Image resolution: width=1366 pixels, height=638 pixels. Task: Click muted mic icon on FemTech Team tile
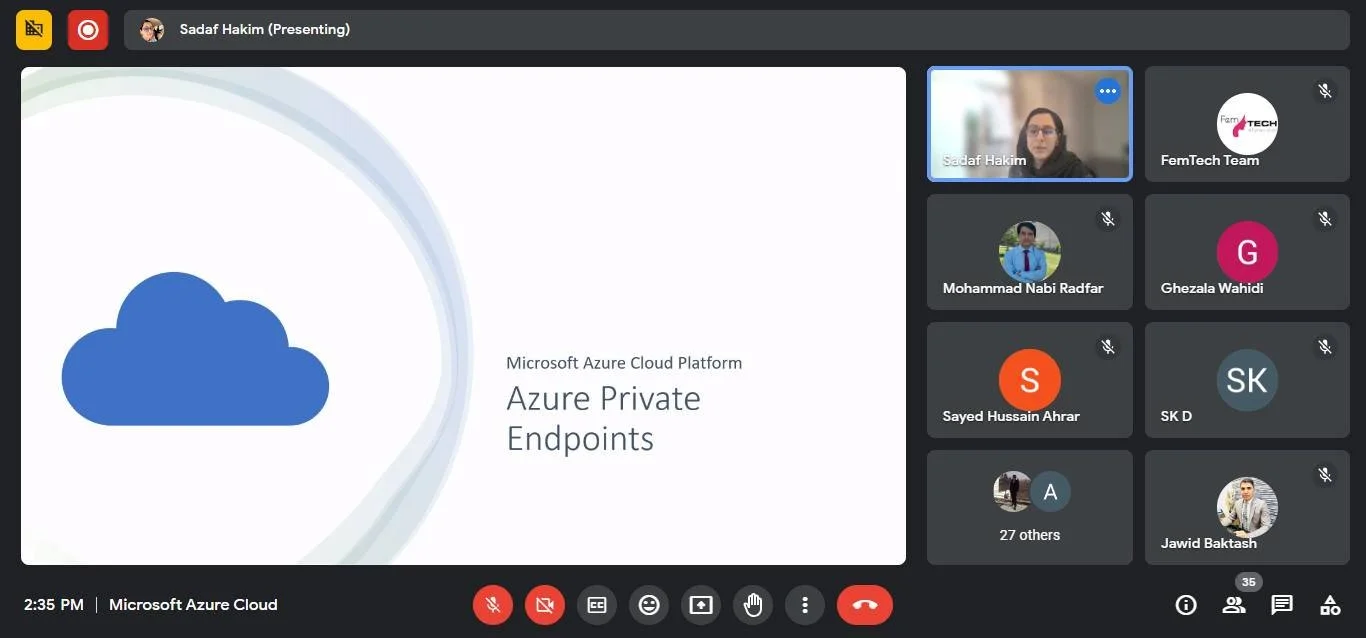(x=1325, y=91)
